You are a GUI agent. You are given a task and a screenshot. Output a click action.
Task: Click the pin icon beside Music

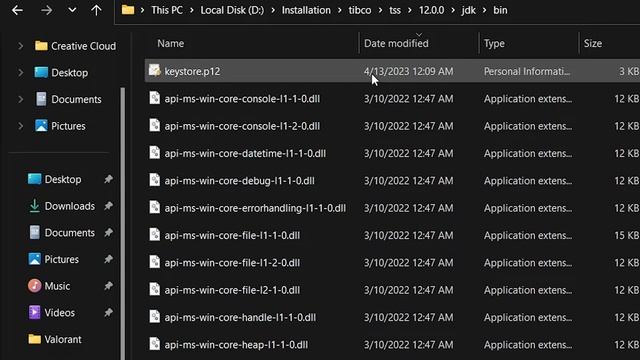tap(108, 286)
